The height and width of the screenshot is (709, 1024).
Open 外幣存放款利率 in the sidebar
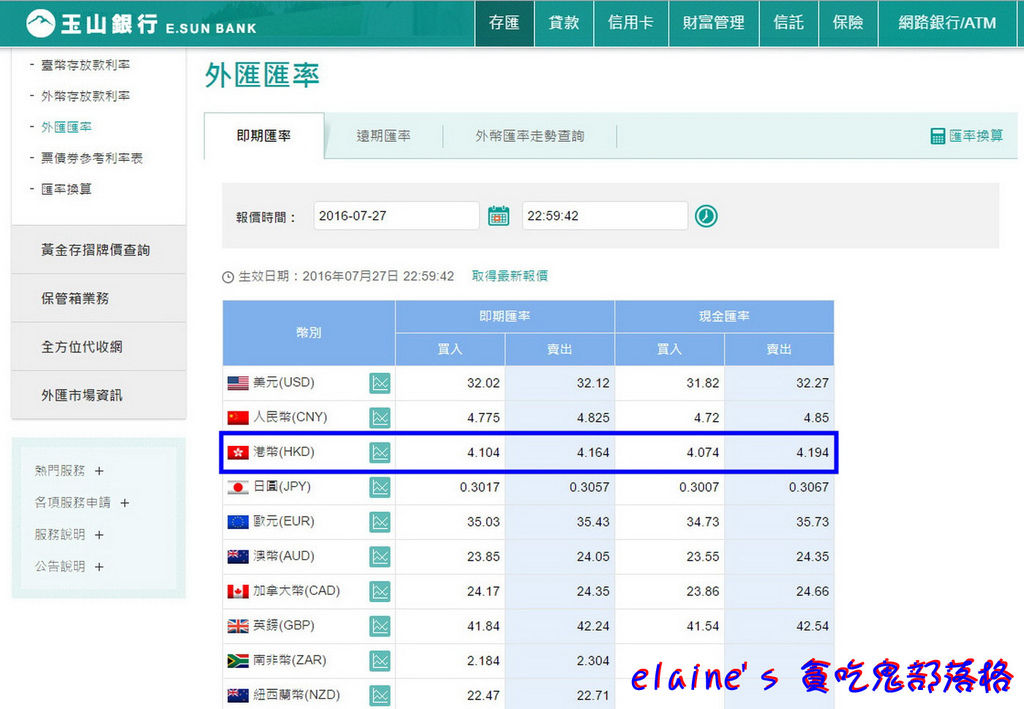click(x=86, y=96)
